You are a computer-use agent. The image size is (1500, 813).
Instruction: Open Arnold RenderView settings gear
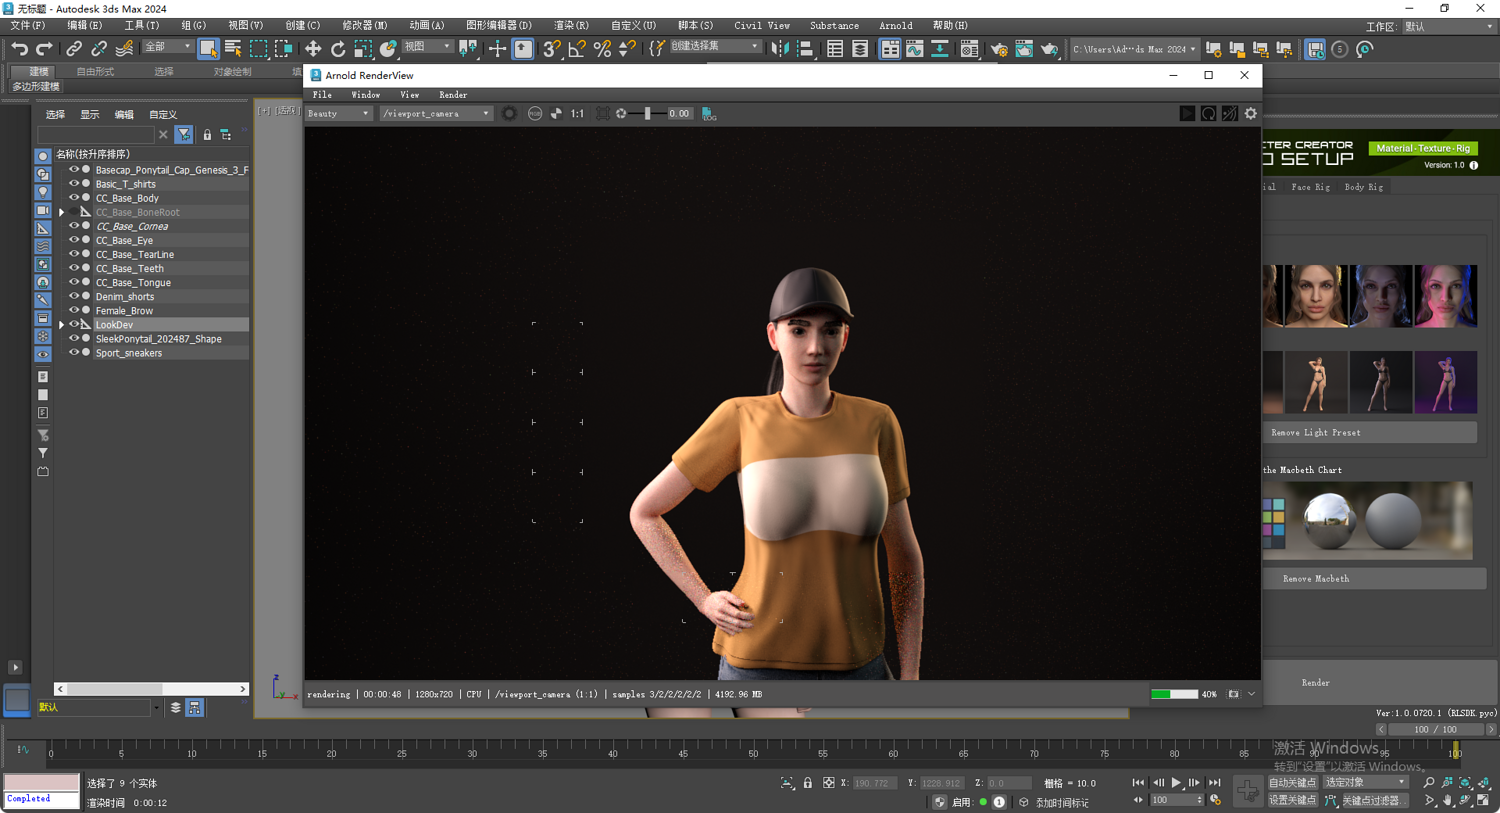[x=1250, y=114]
